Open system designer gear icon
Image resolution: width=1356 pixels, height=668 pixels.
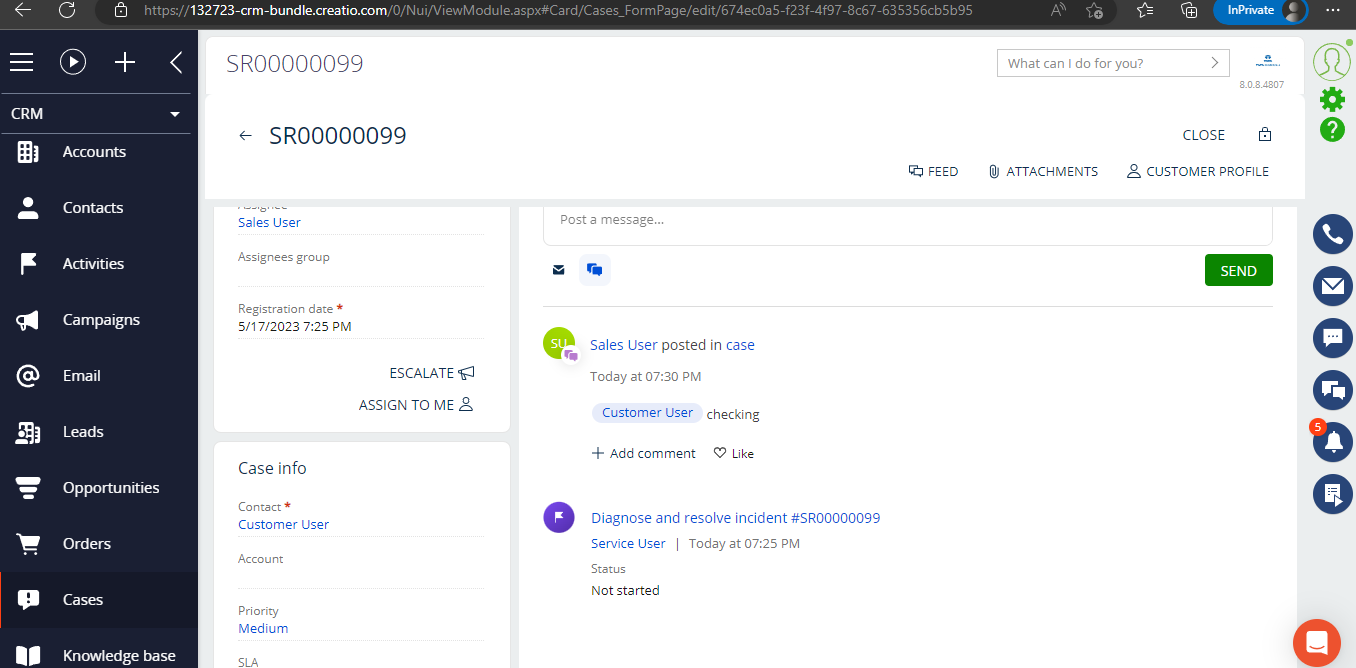coord(1332,99)
